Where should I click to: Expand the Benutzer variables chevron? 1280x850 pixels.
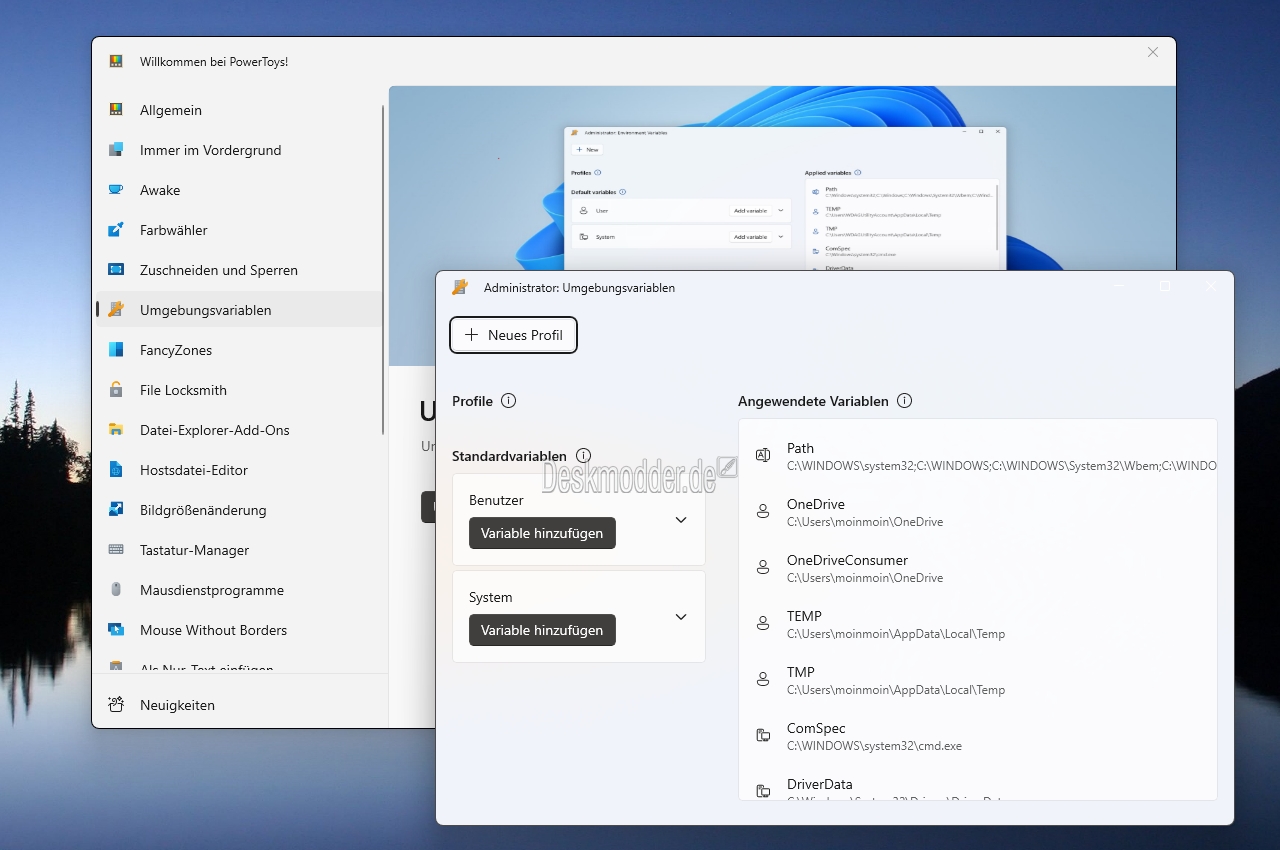point(681,520)
